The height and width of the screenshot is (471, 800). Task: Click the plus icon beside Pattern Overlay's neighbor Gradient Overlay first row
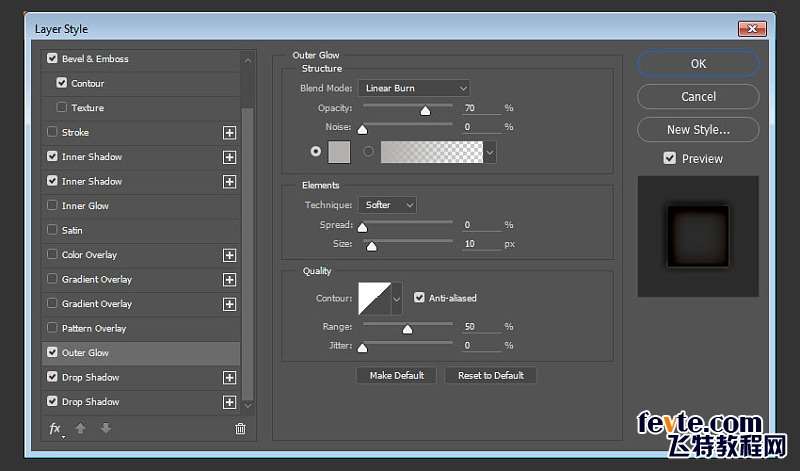click(x=230, y=304)
